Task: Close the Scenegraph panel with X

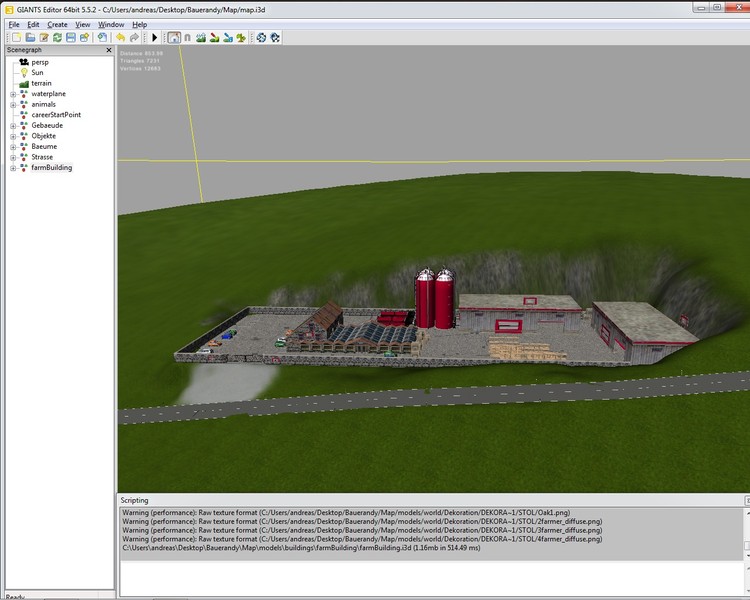Action: (109, 50)
